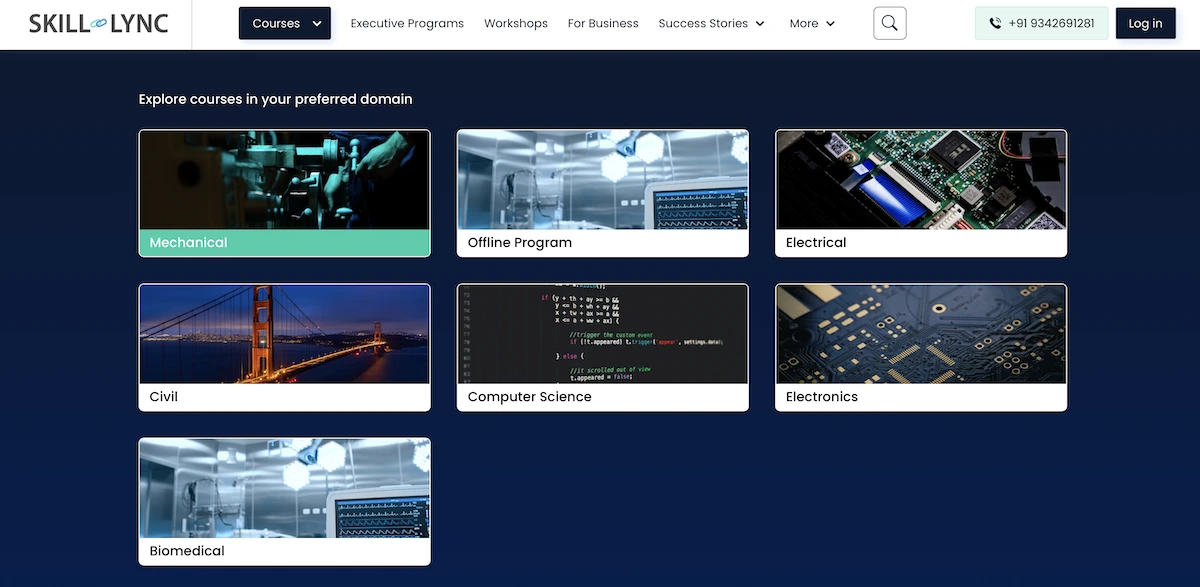
Task: Open the search magnifier icon
Action: [x=889, y=23]
